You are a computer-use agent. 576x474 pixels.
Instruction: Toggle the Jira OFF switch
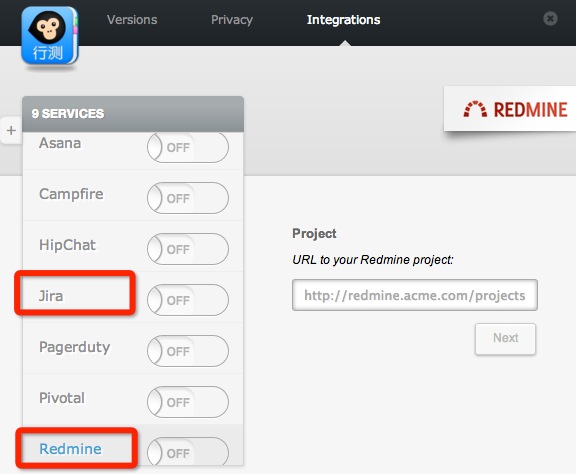pos(188,300)
